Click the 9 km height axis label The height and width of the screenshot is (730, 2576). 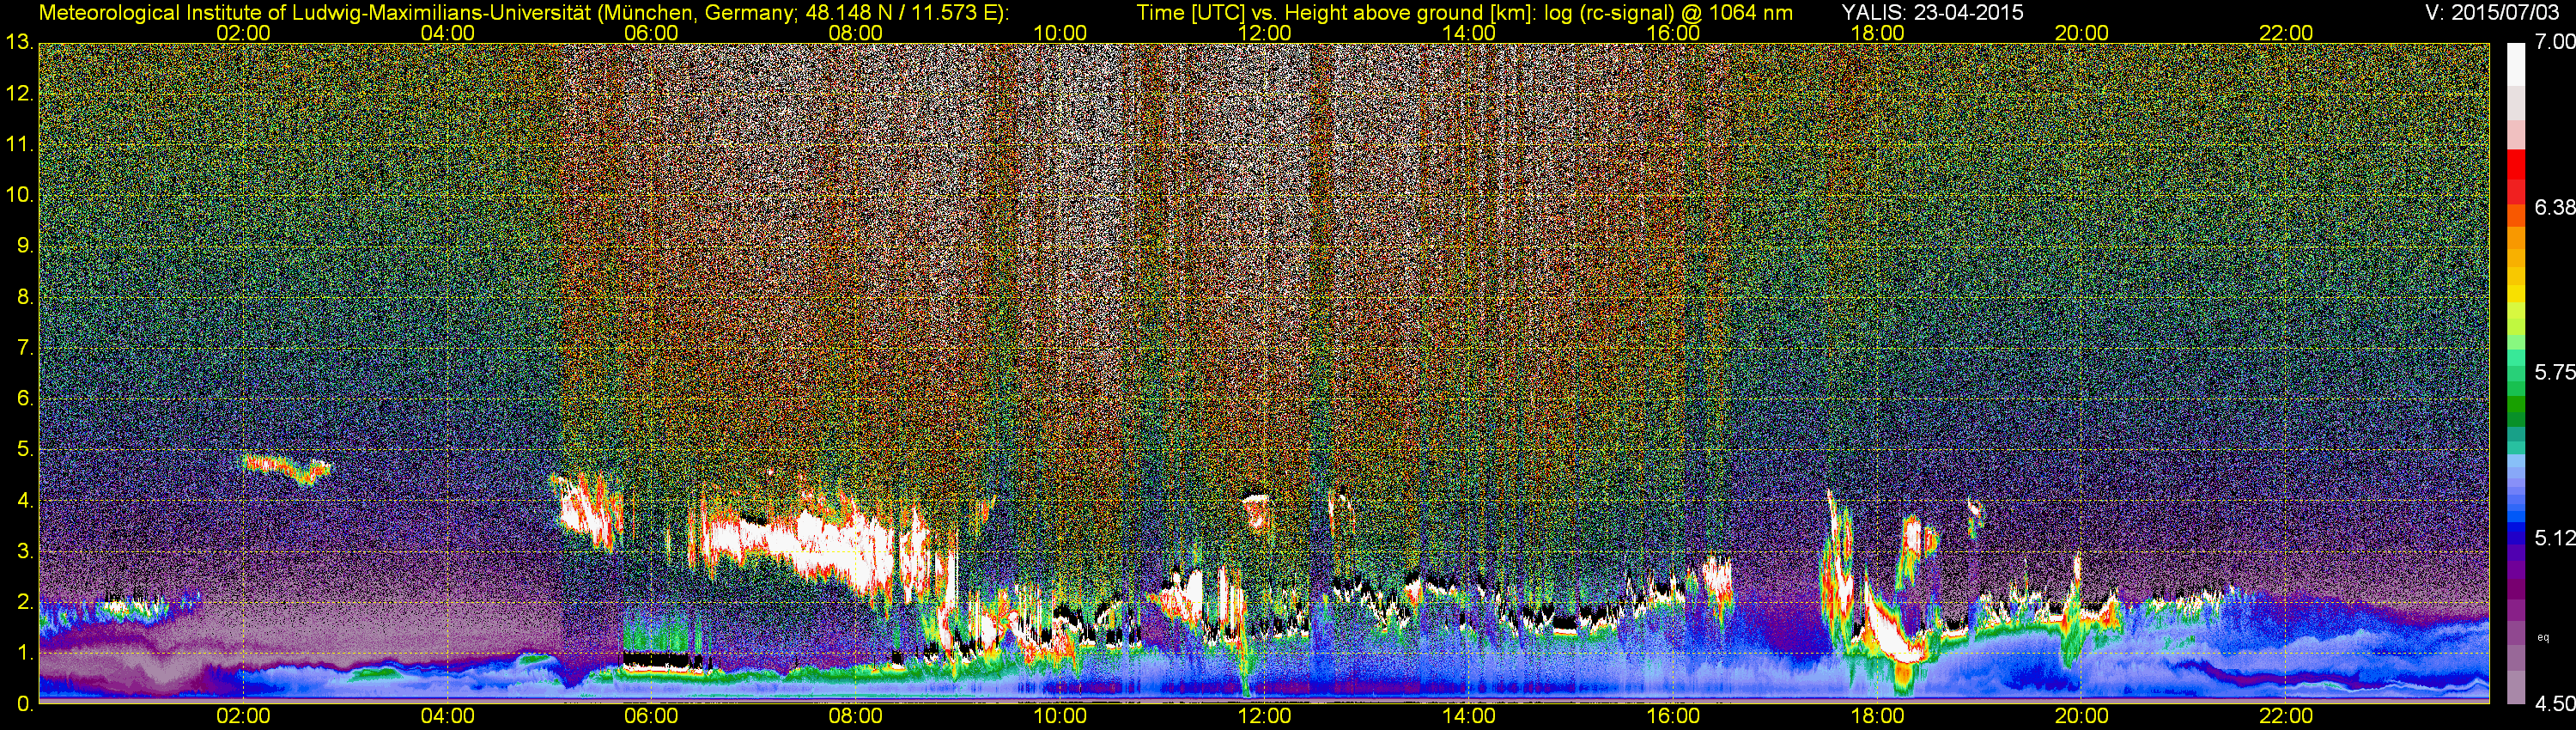[x=25, y=246]
